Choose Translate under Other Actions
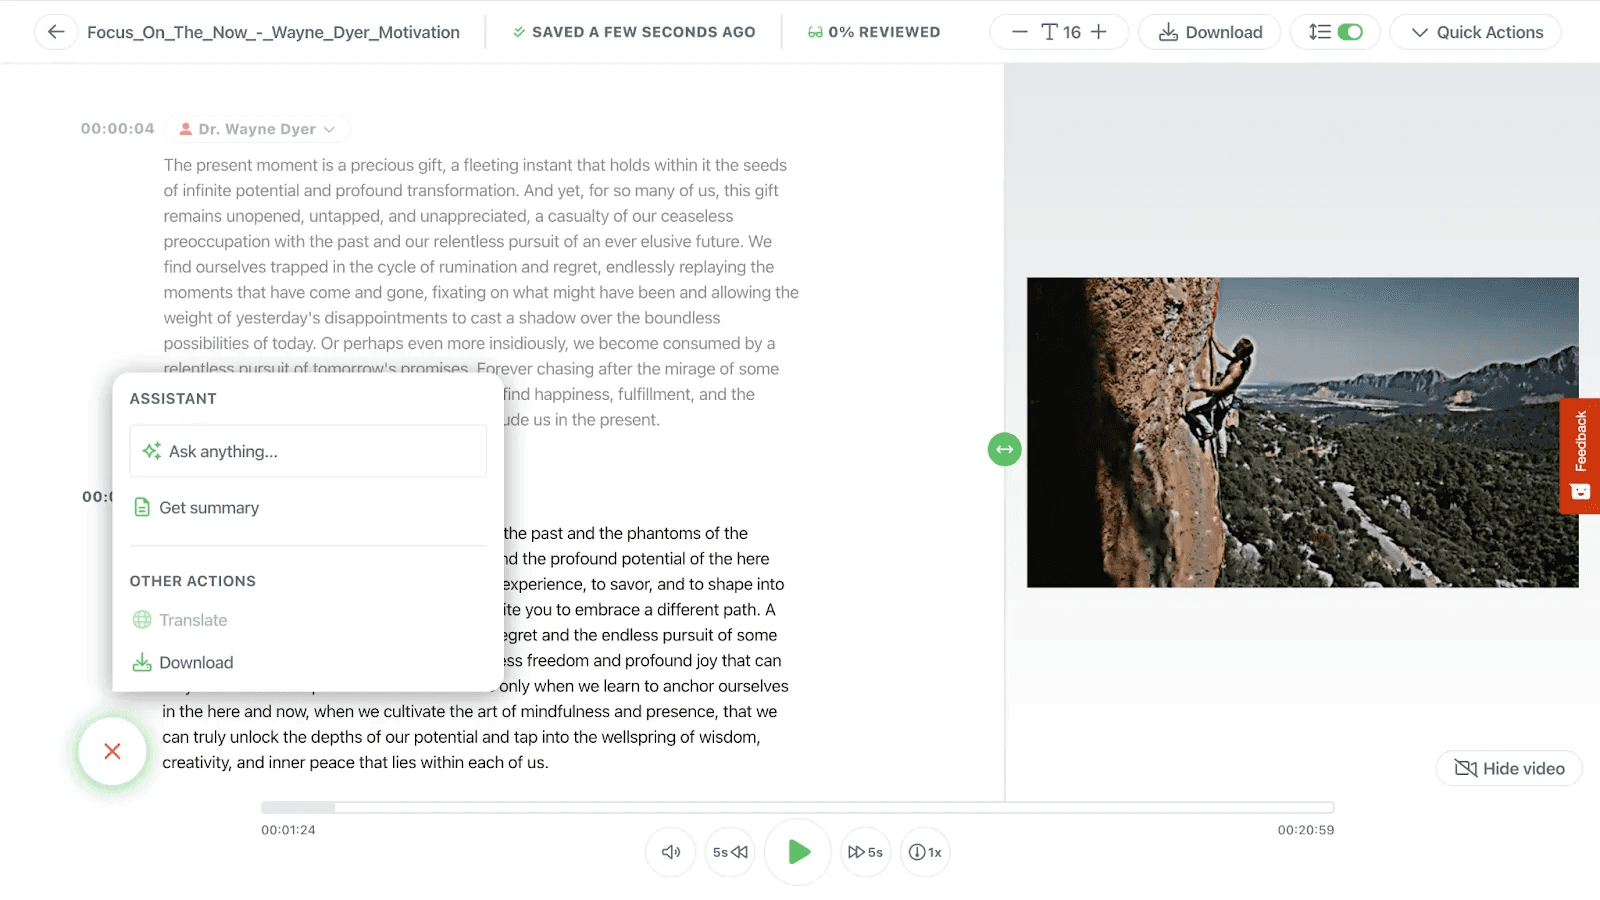 (180, 620)
